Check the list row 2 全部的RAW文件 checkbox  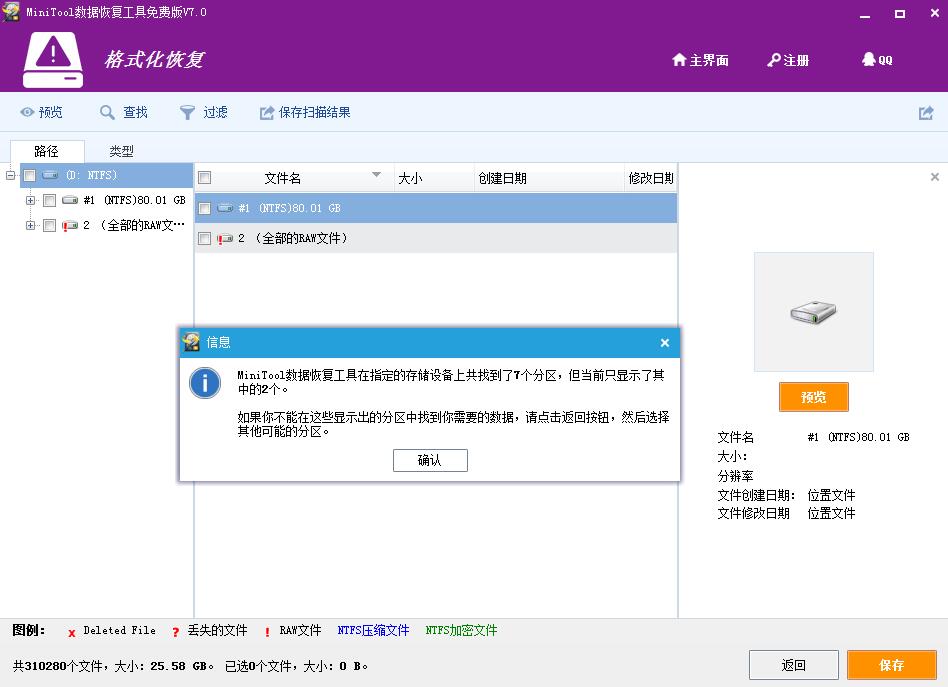tap(204, 239)
